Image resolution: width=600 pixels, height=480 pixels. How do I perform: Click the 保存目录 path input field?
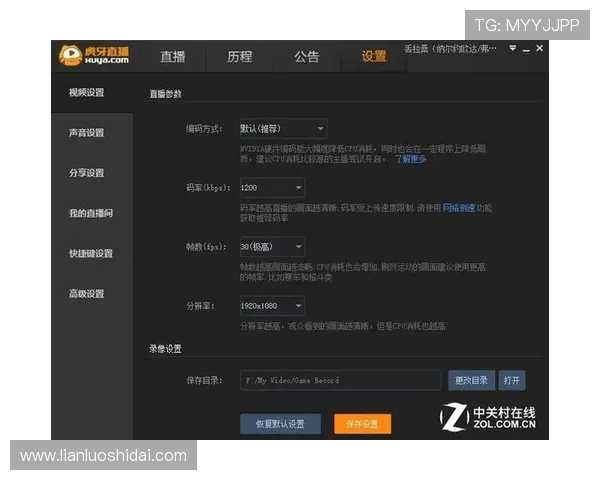(x=341, y=380)
